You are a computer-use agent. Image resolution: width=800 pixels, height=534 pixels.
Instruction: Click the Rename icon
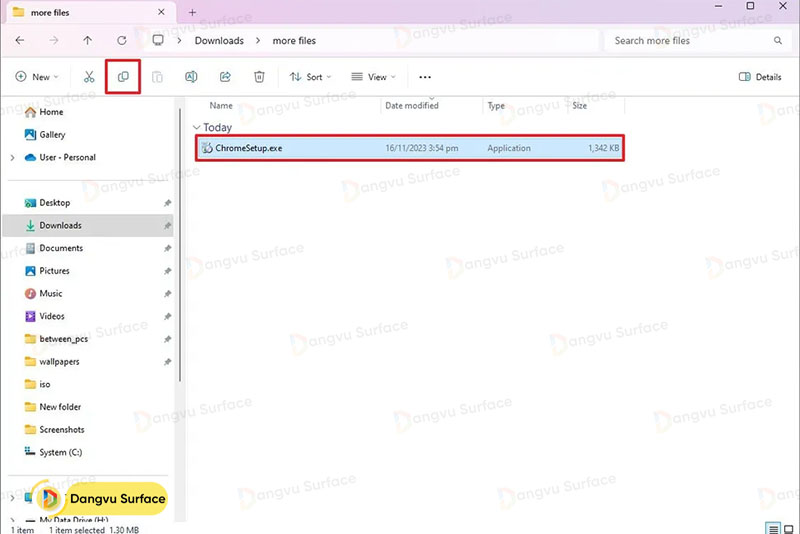tap(191, 77)
